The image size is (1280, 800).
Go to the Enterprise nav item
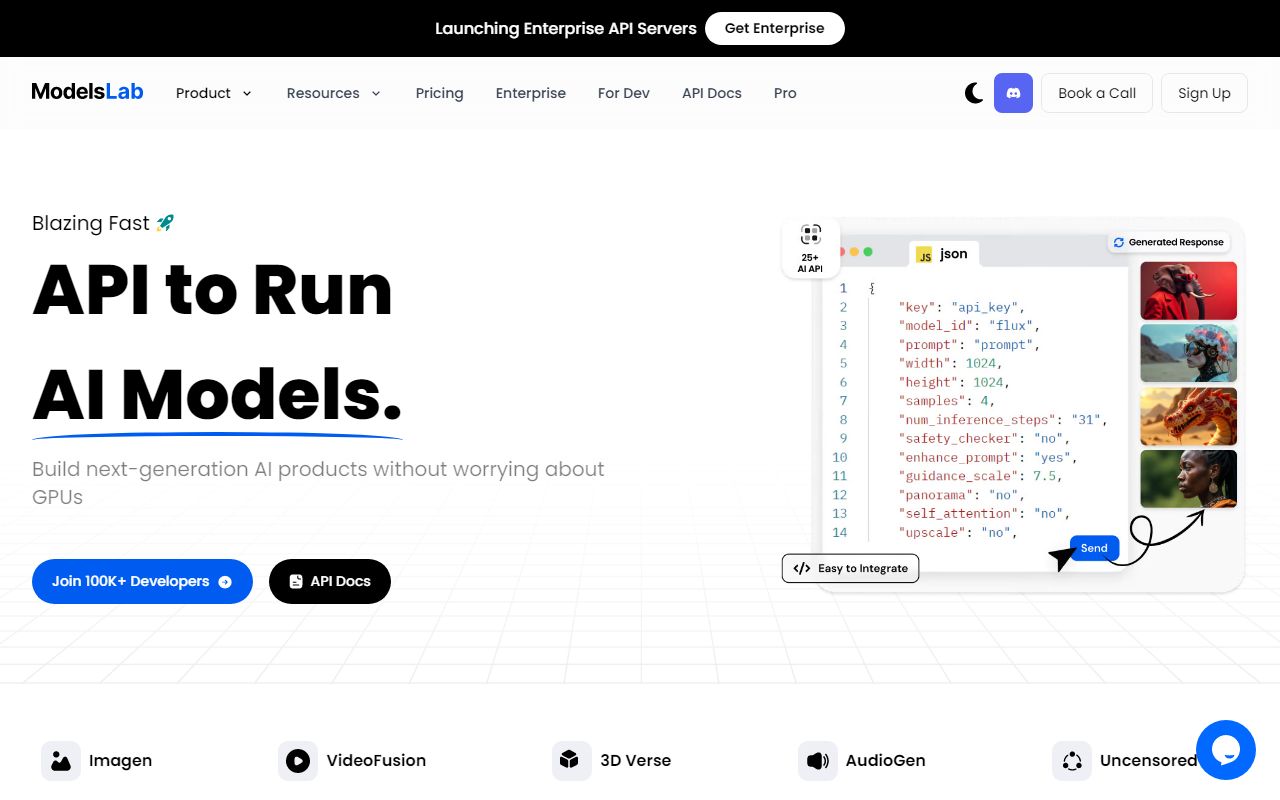[x=530, y=93]
